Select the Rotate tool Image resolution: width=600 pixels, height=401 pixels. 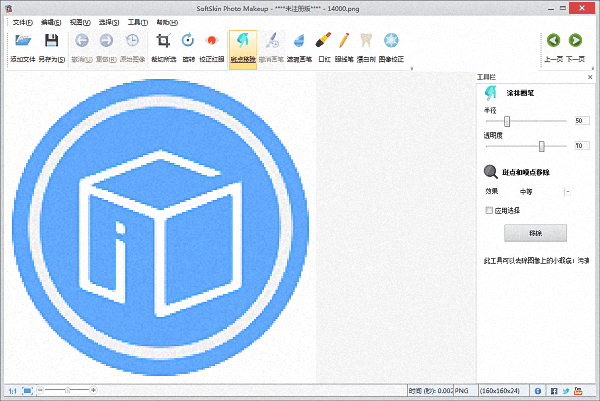pyautogui.click(x=188, y=42)
